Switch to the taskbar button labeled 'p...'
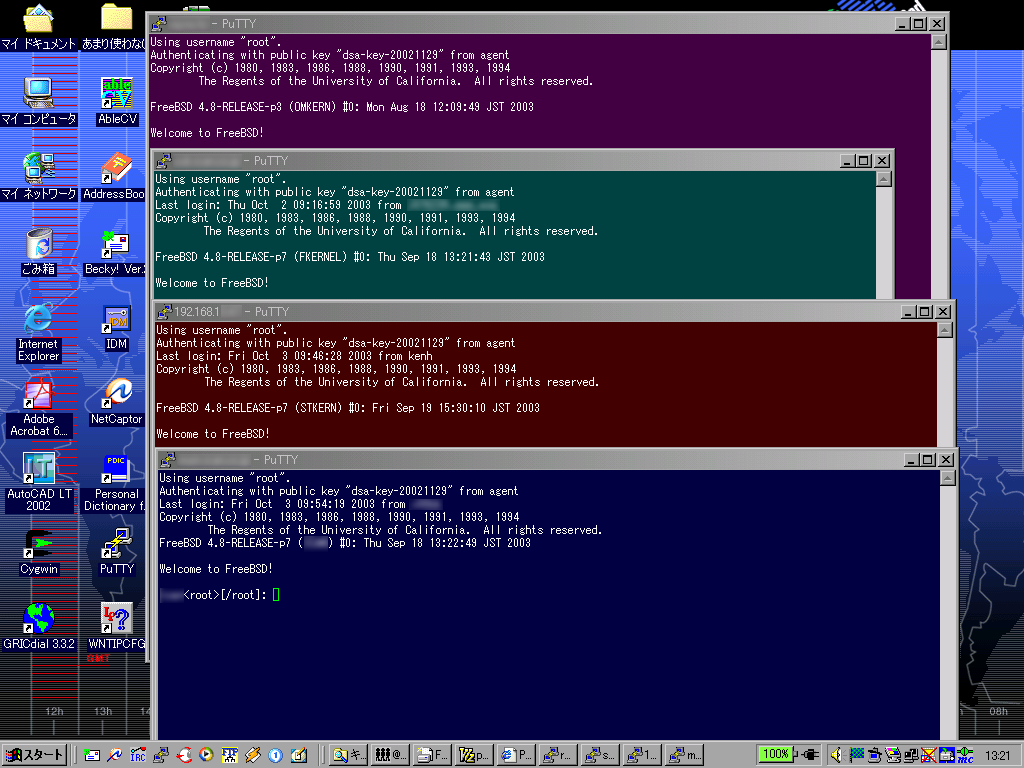 pyautogui.click(x=475, y=755)
